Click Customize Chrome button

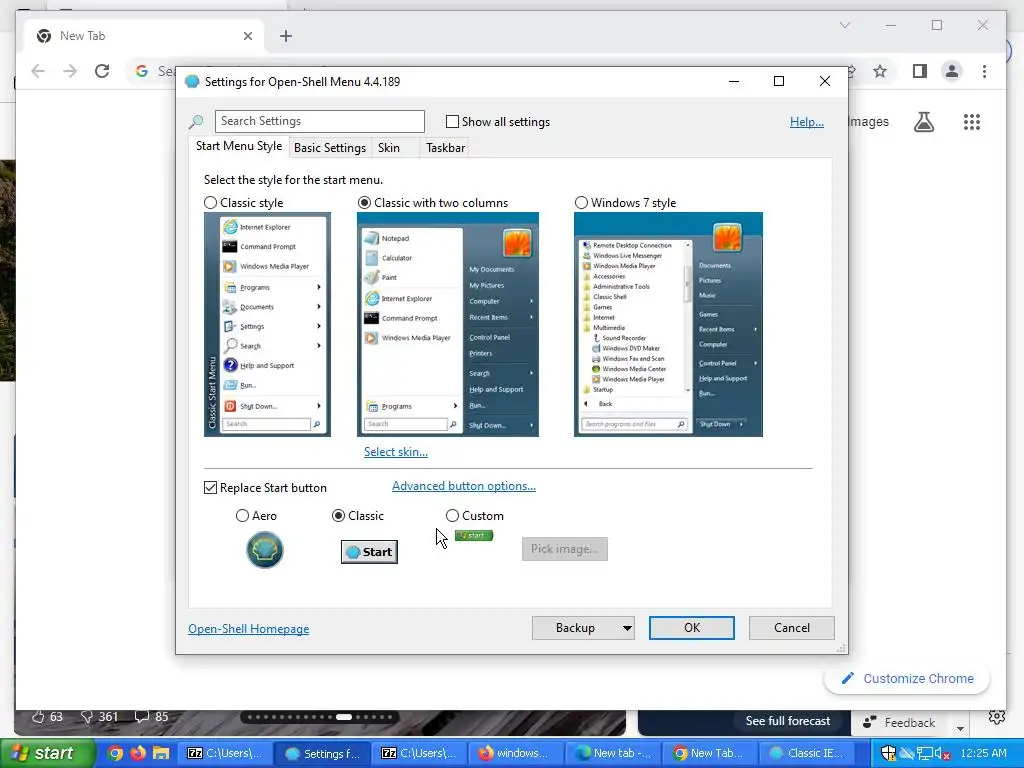click(907, 679)
